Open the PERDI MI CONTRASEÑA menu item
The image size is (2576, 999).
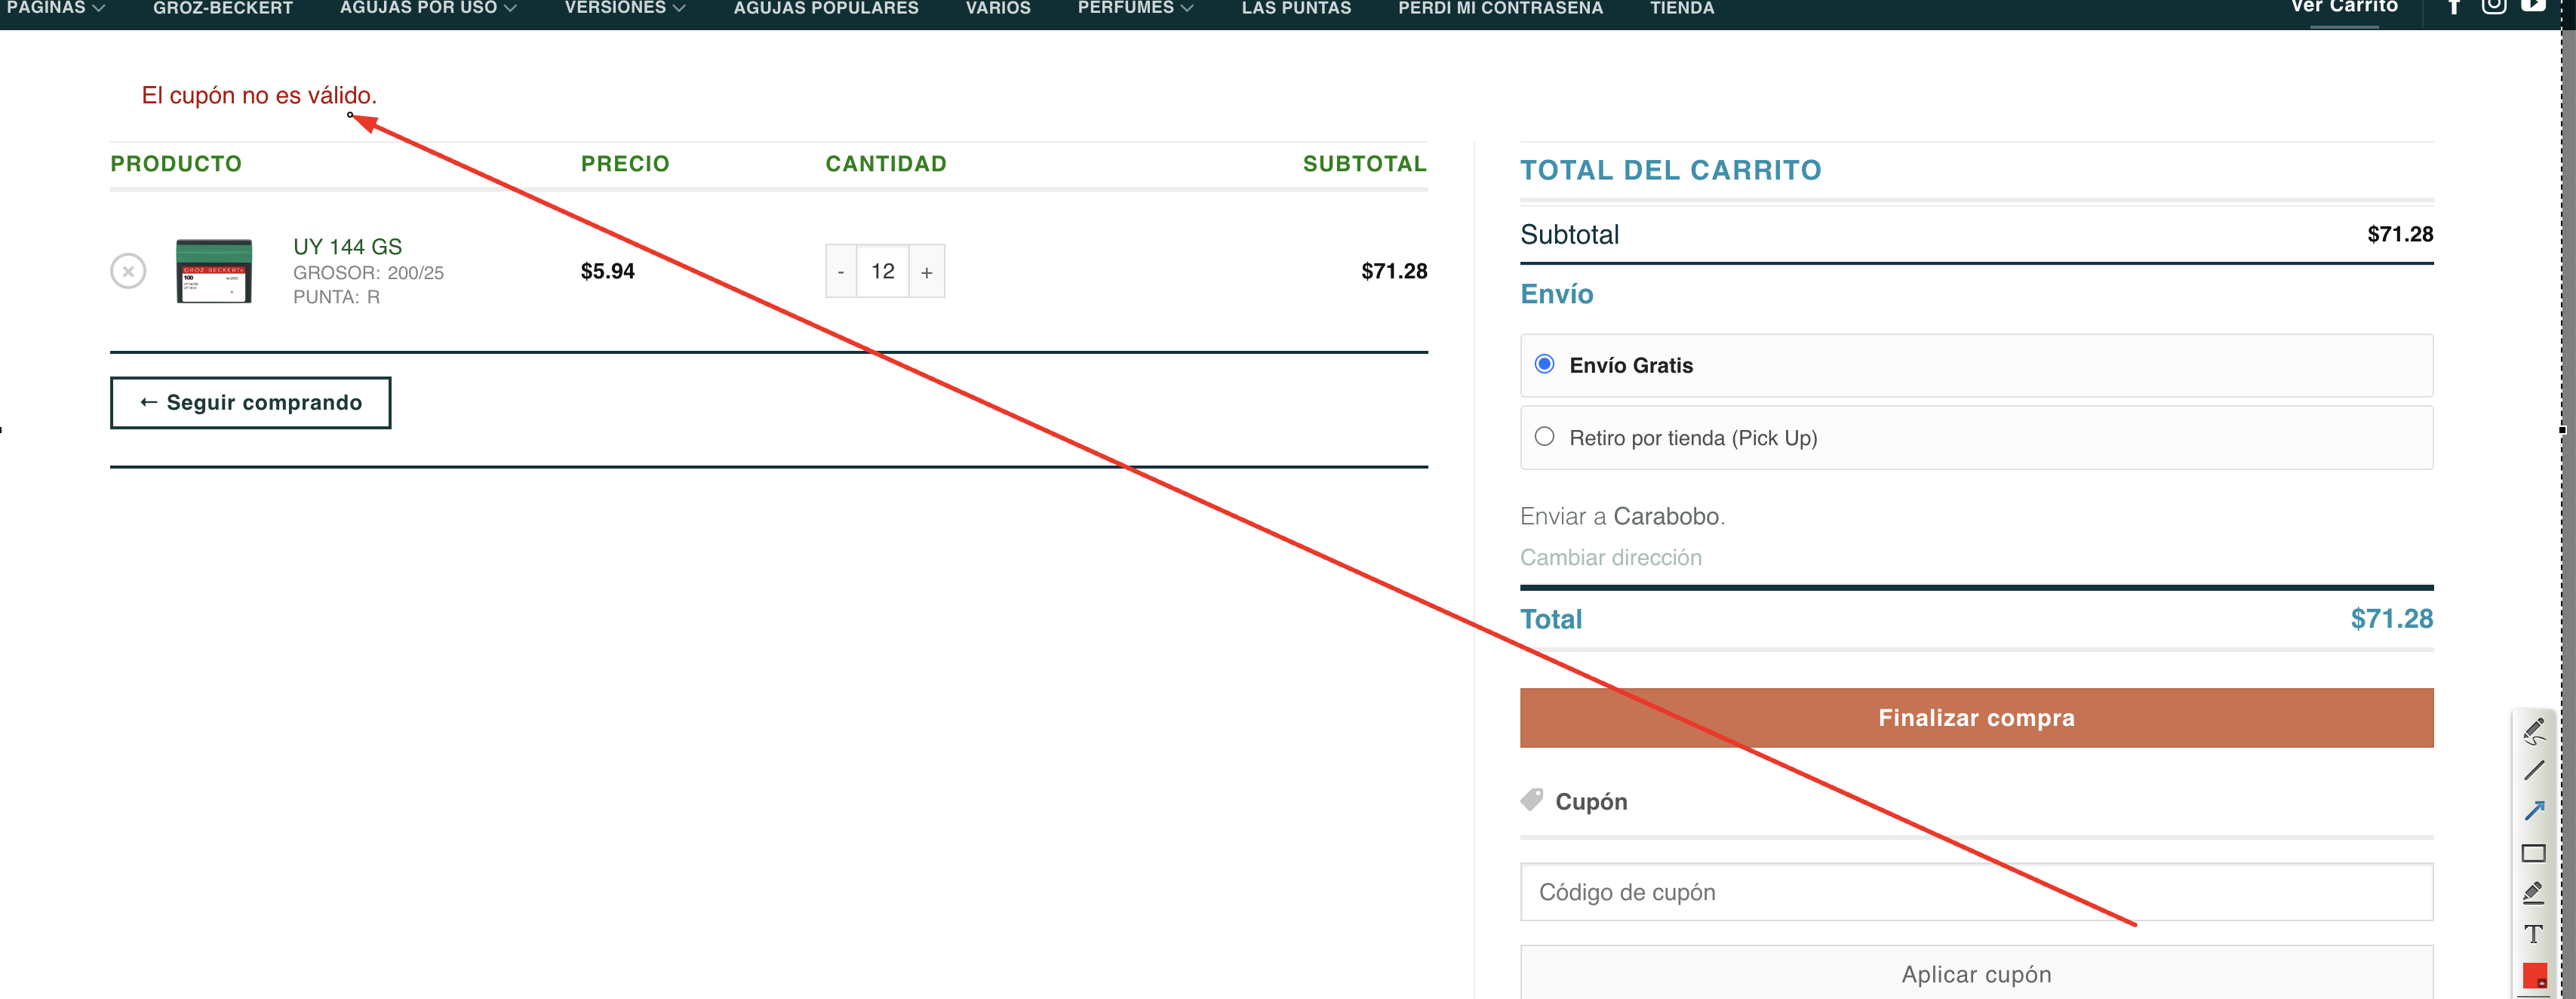pyautogui.click(x=1500, y=8)
